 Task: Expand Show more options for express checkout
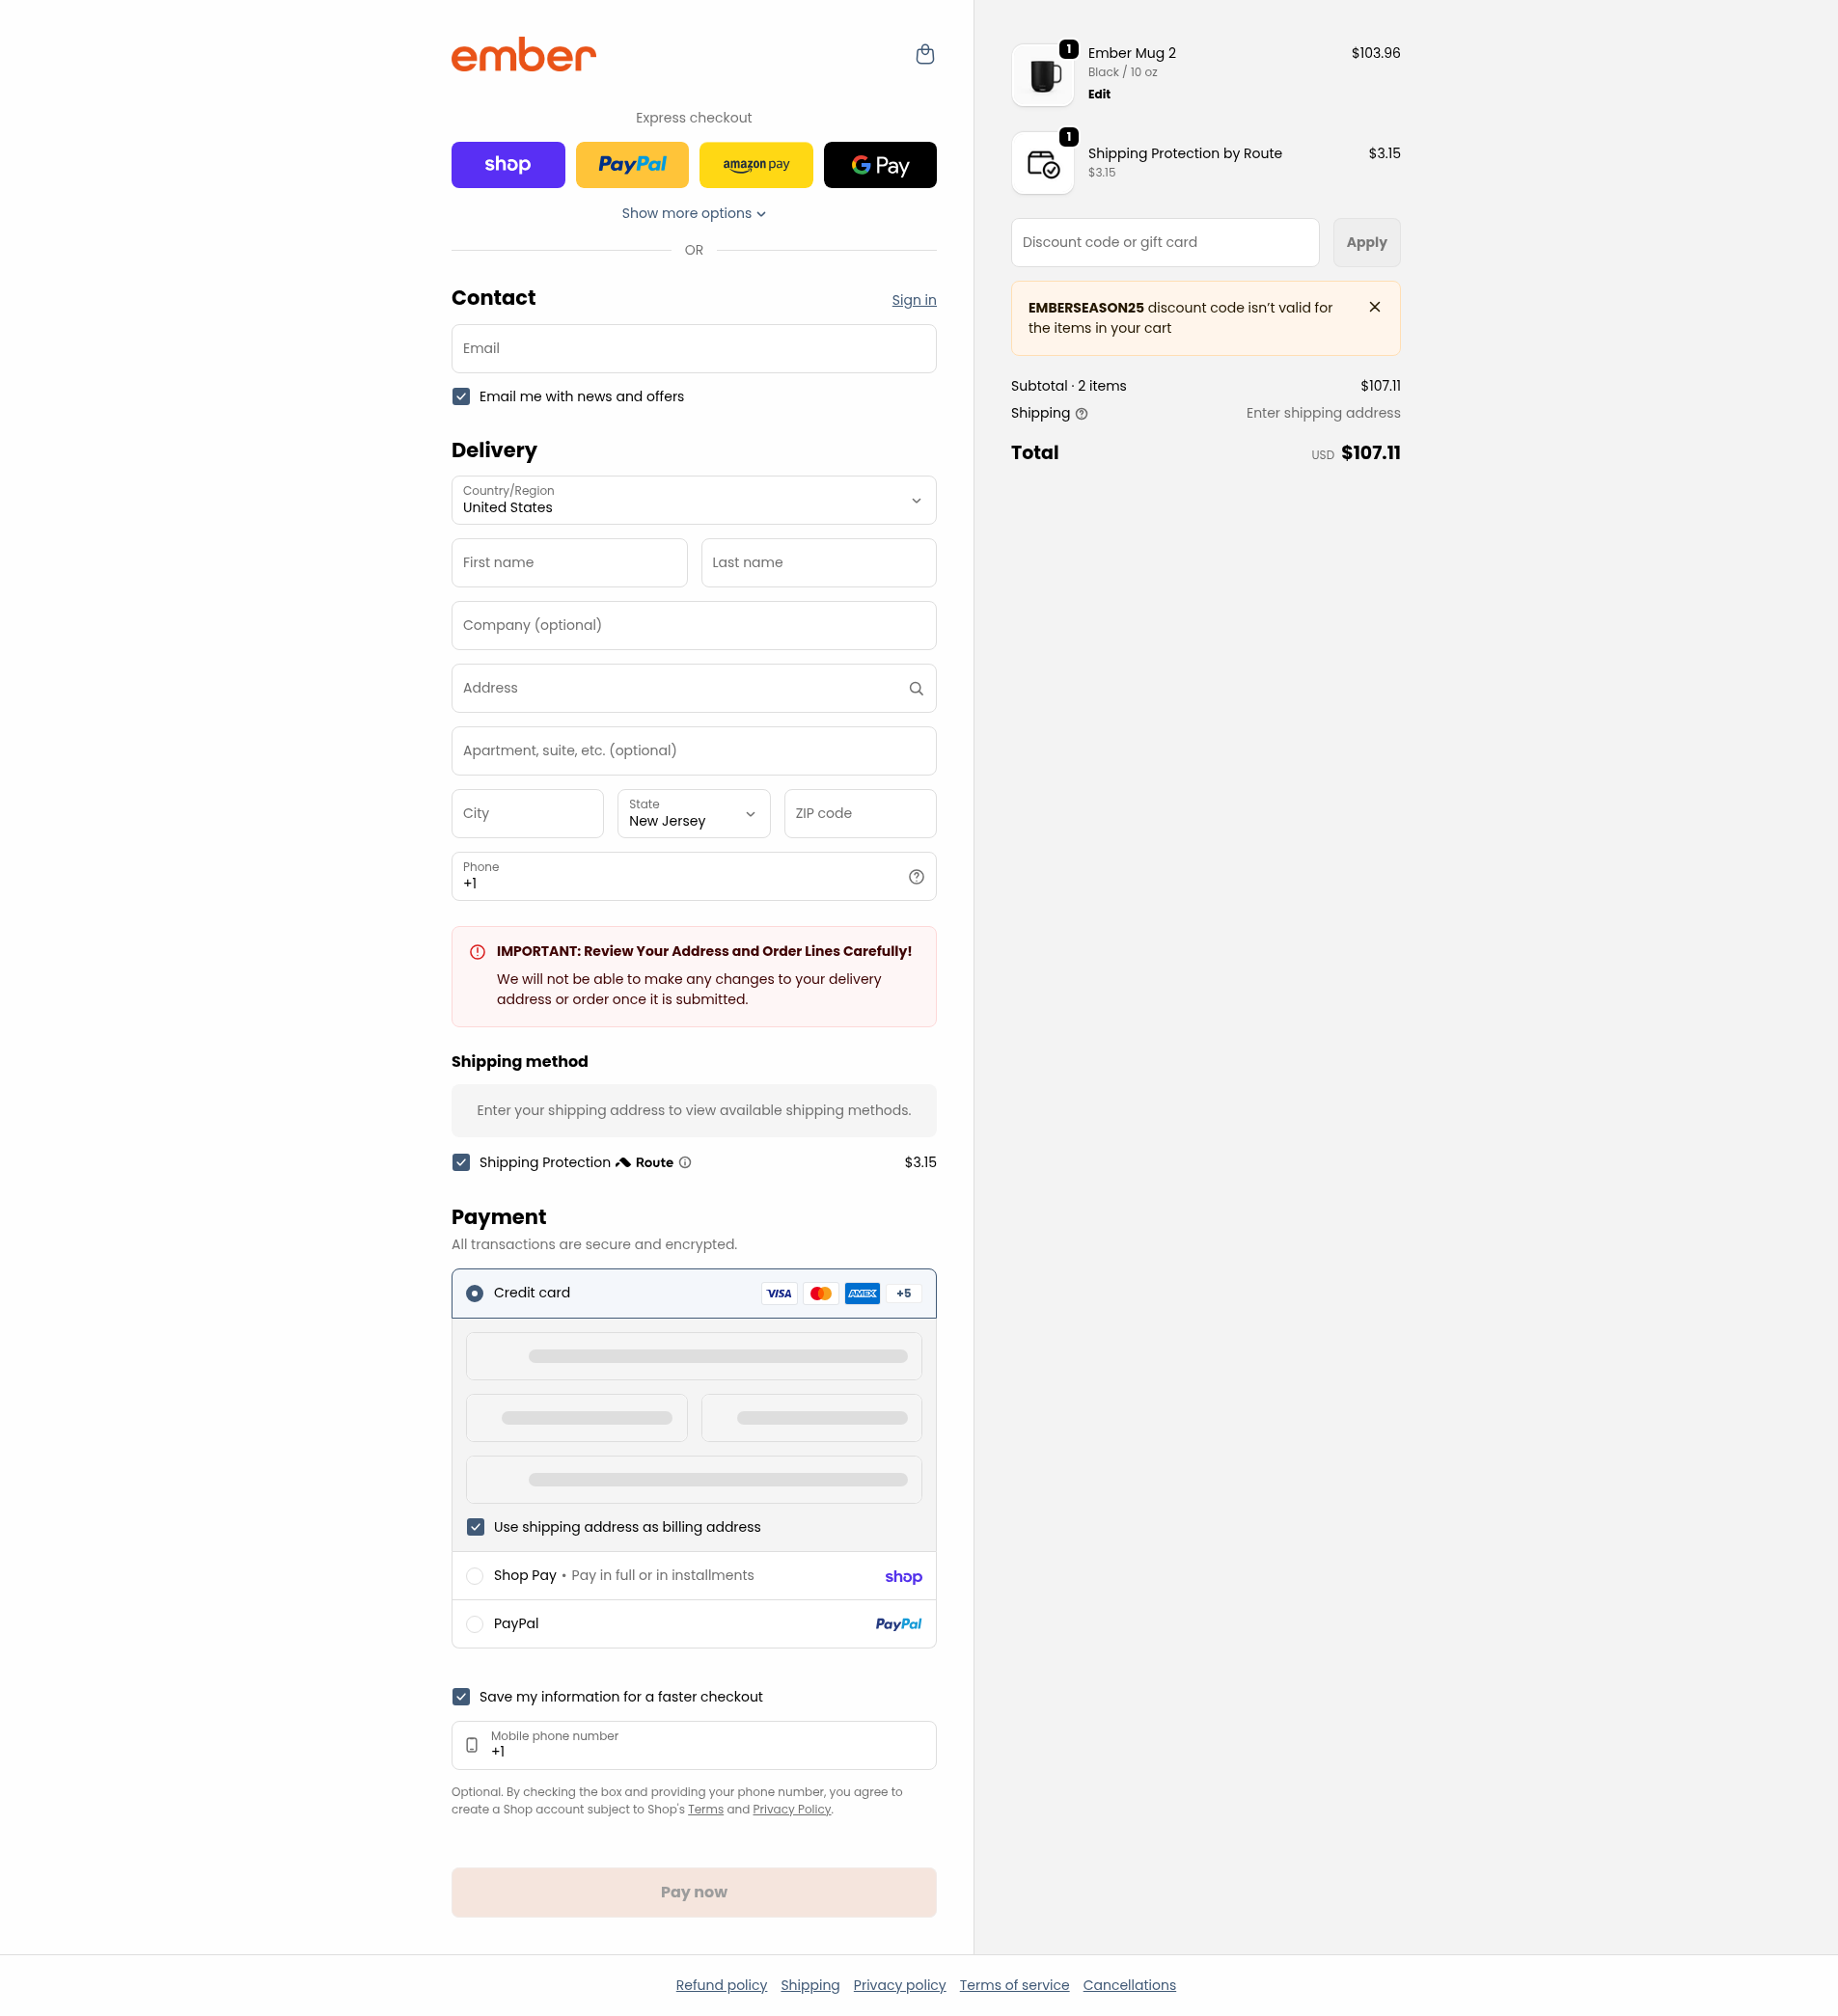(x=694, y=213)
